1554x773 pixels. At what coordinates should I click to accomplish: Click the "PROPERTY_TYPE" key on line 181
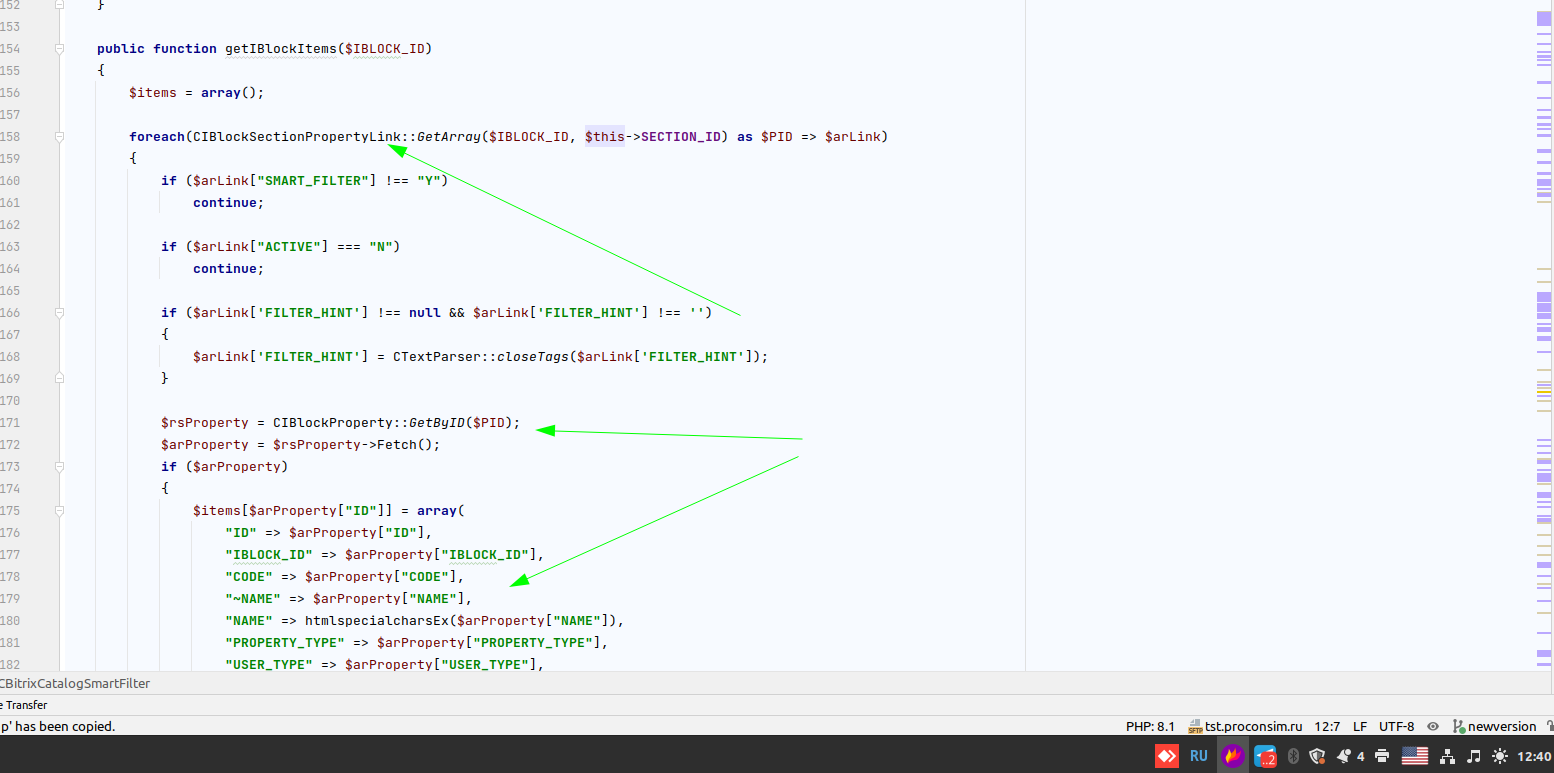285,642
